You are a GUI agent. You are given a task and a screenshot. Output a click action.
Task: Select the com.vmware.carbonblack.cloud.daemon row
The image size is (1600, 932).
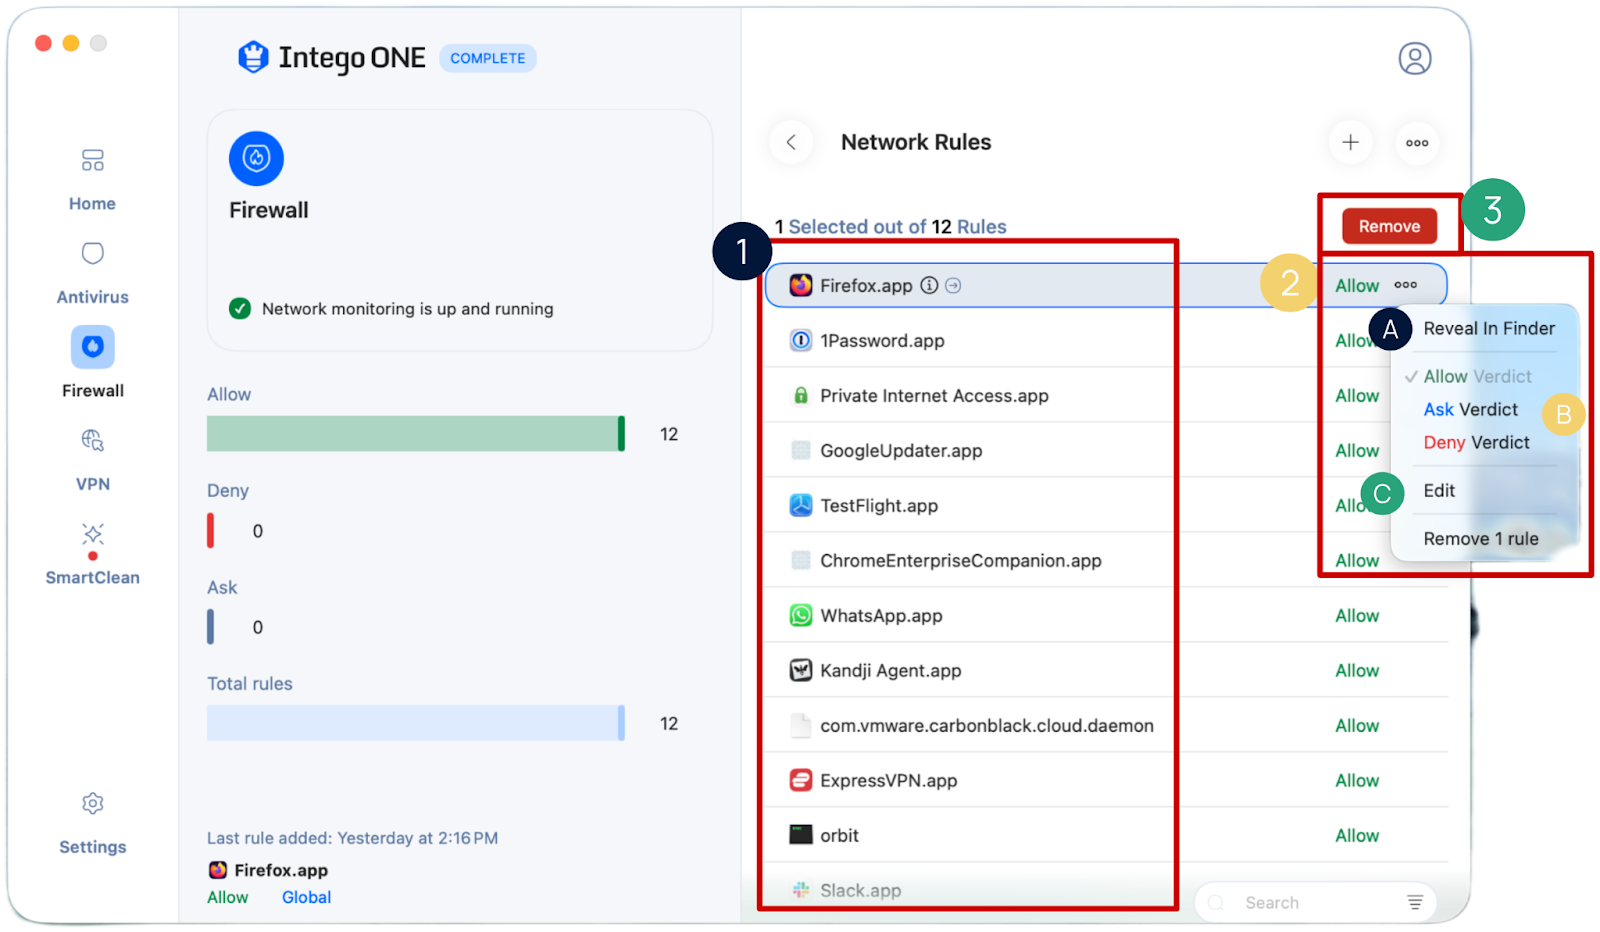coord(1106,725)
